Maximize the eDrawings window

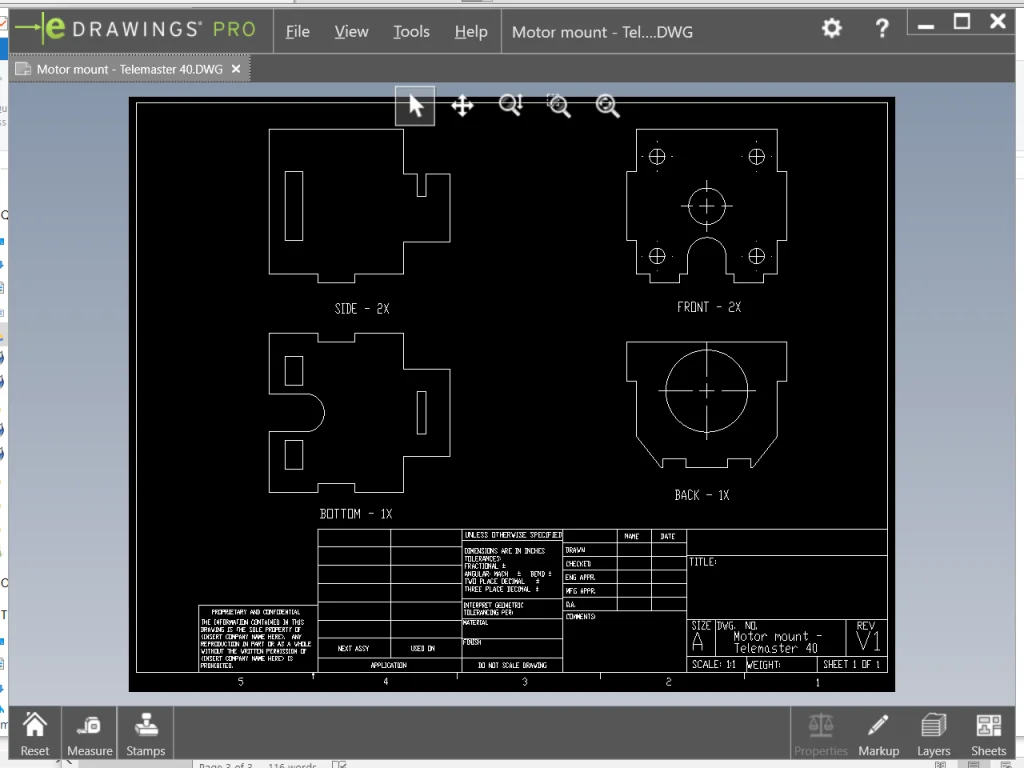pyautogui.click(x=962, y=22)
